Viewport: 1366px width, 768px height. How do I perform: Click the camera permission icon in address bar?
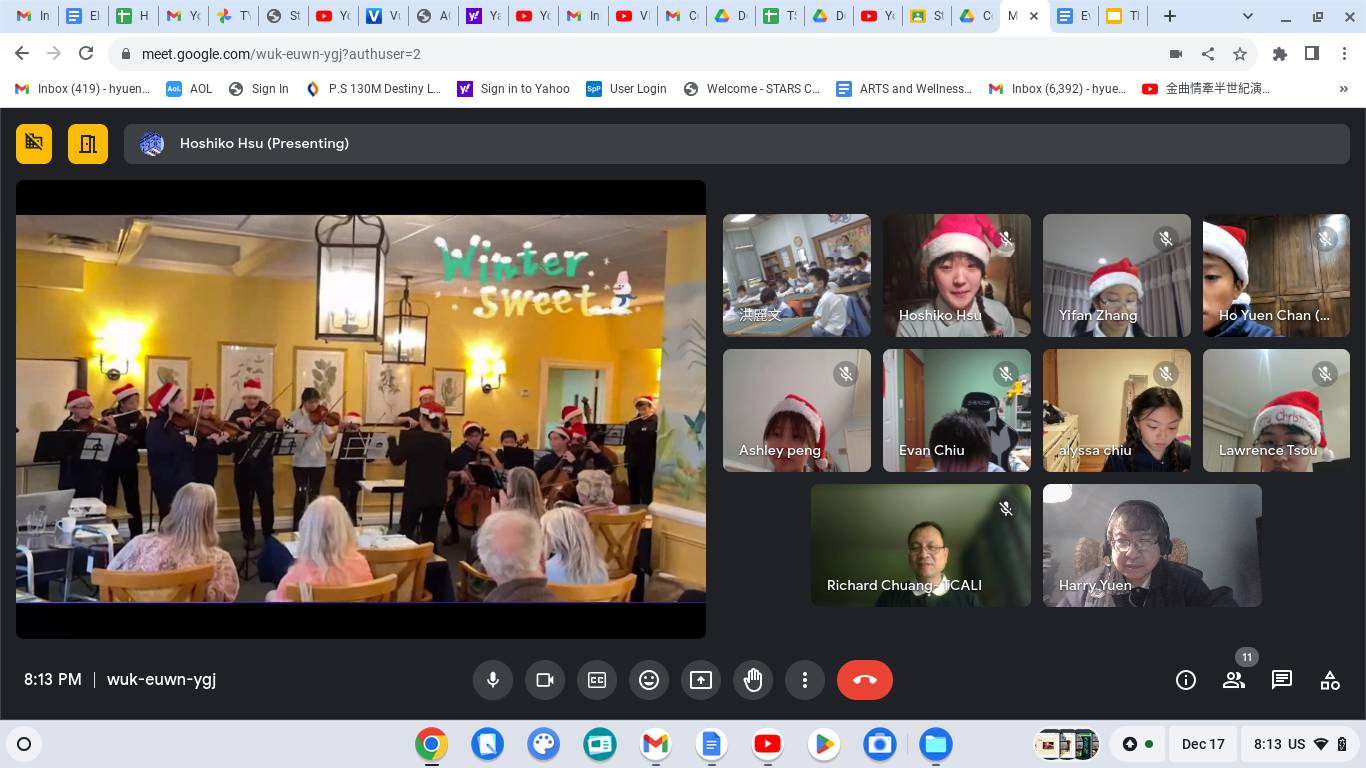1176,54
